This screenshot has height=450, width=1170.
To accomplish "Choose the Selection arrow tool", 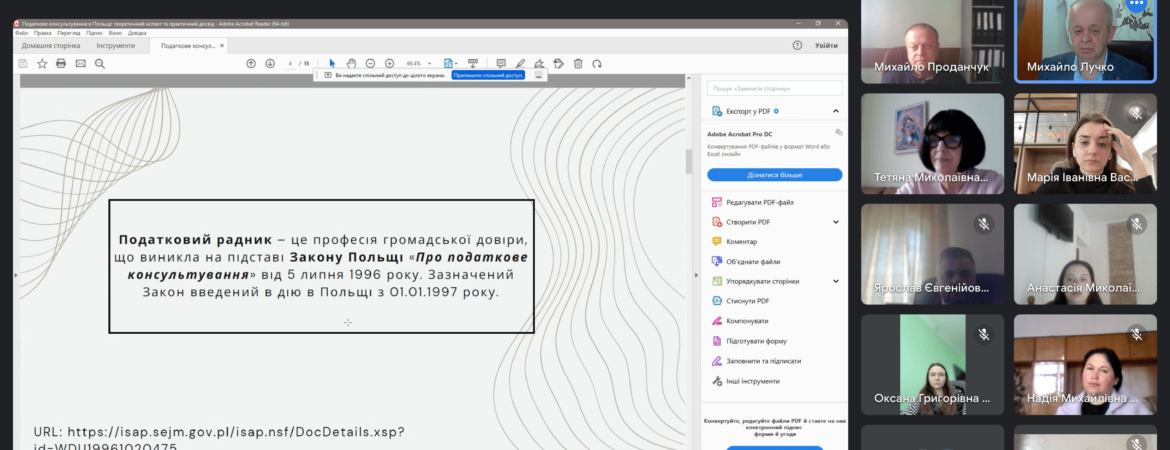I will point(332,63).
